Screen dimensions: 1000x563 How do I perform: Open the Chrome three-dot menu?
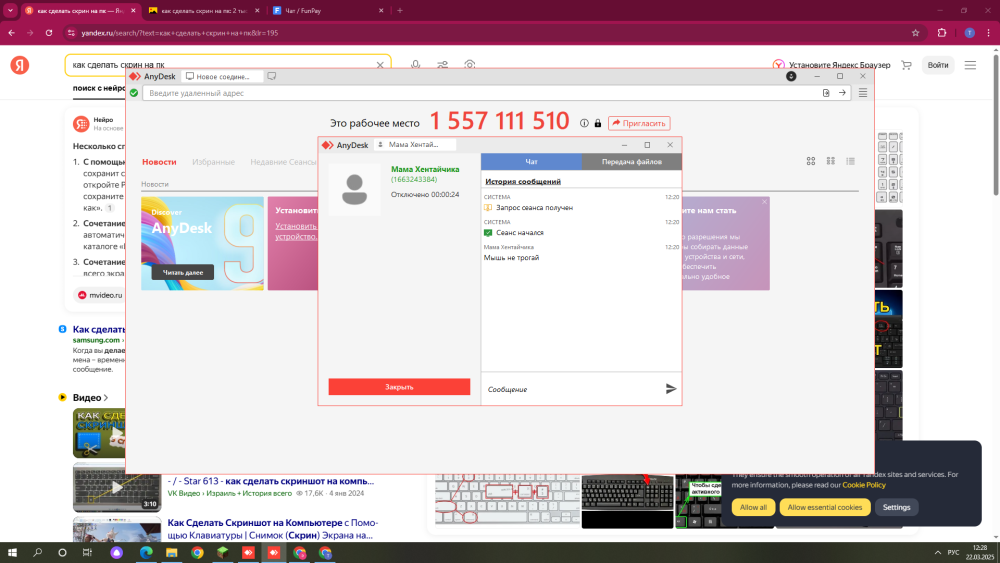point(989,33)
